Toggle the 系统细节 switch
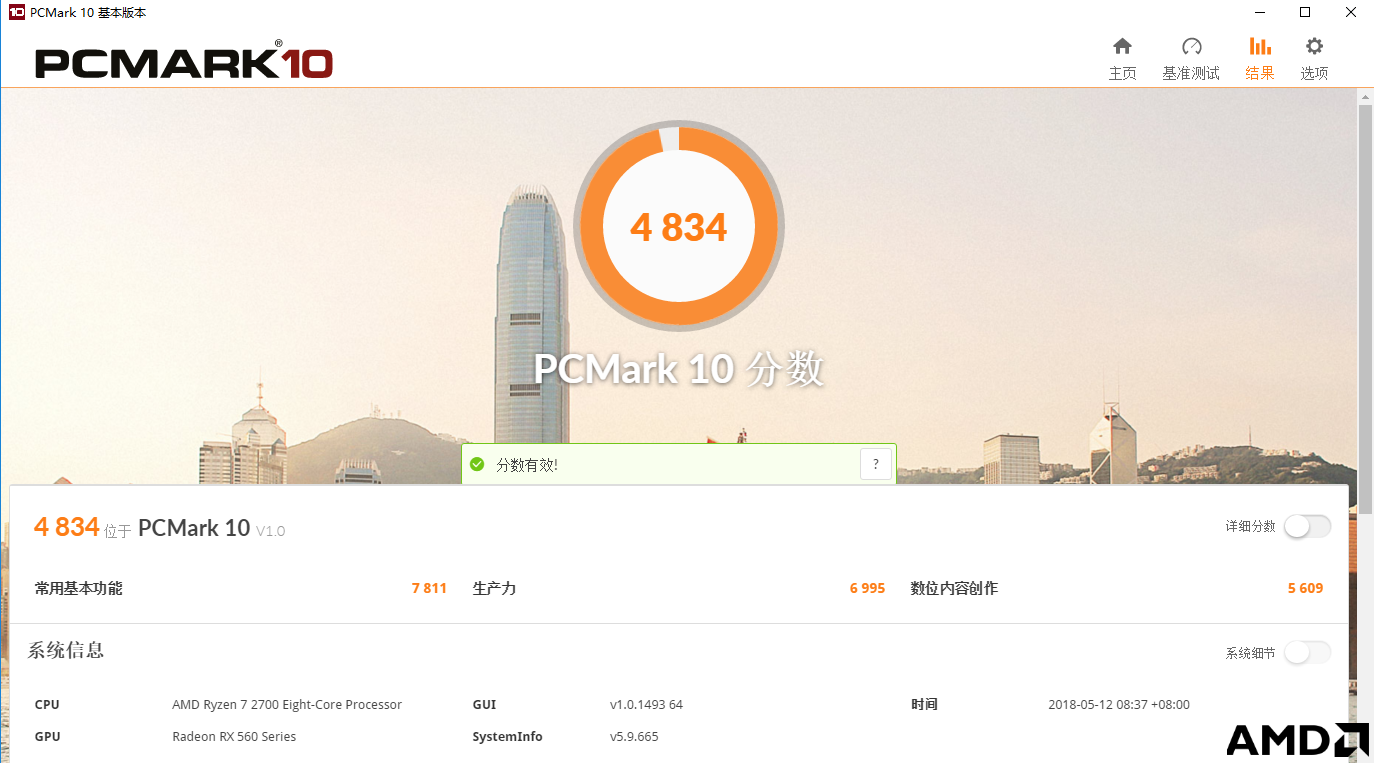 [x=1307, y=653]
